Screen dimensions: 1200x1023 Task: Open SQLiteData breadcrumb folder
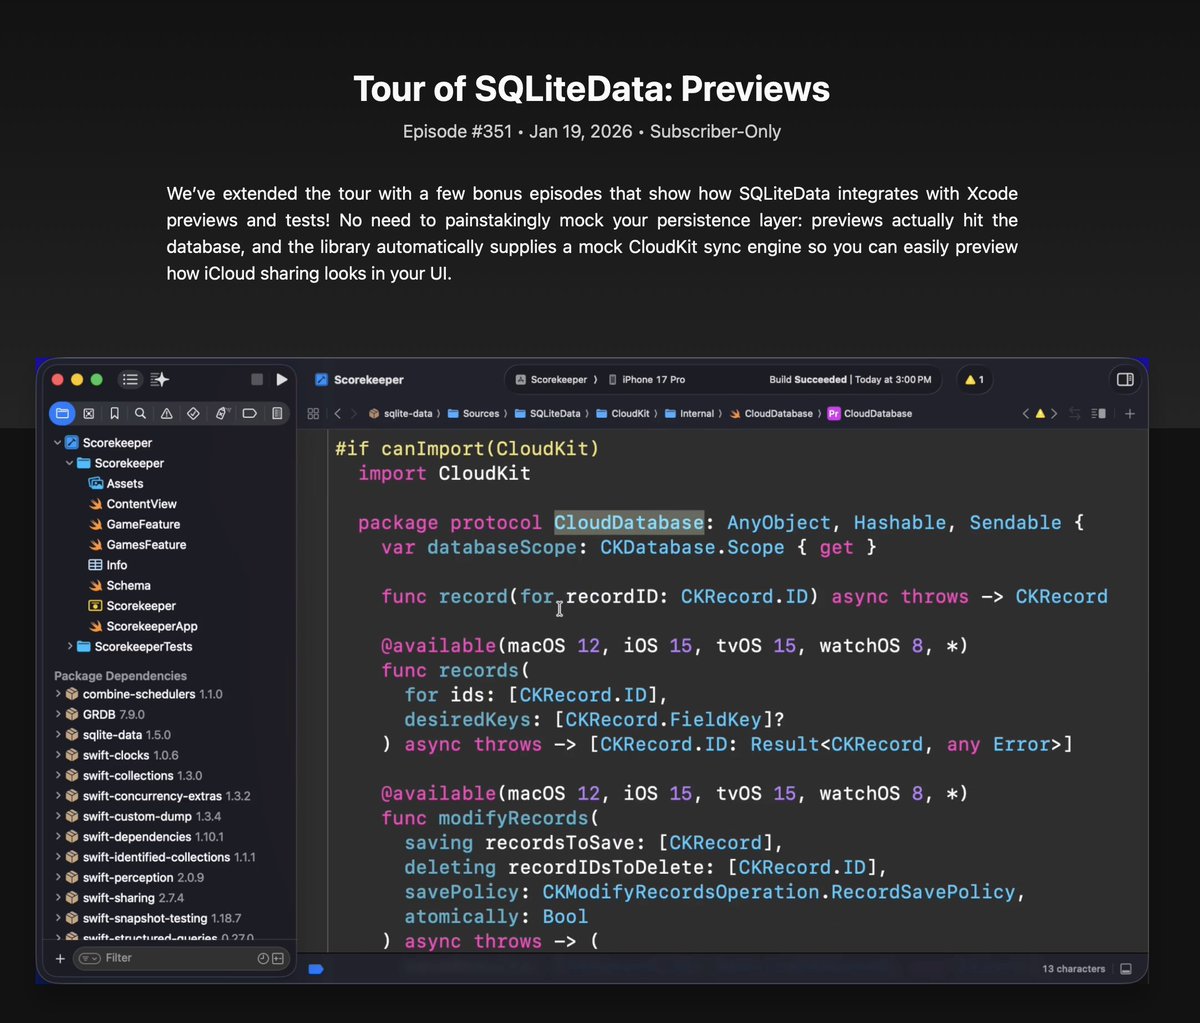[x=546, y=413]
